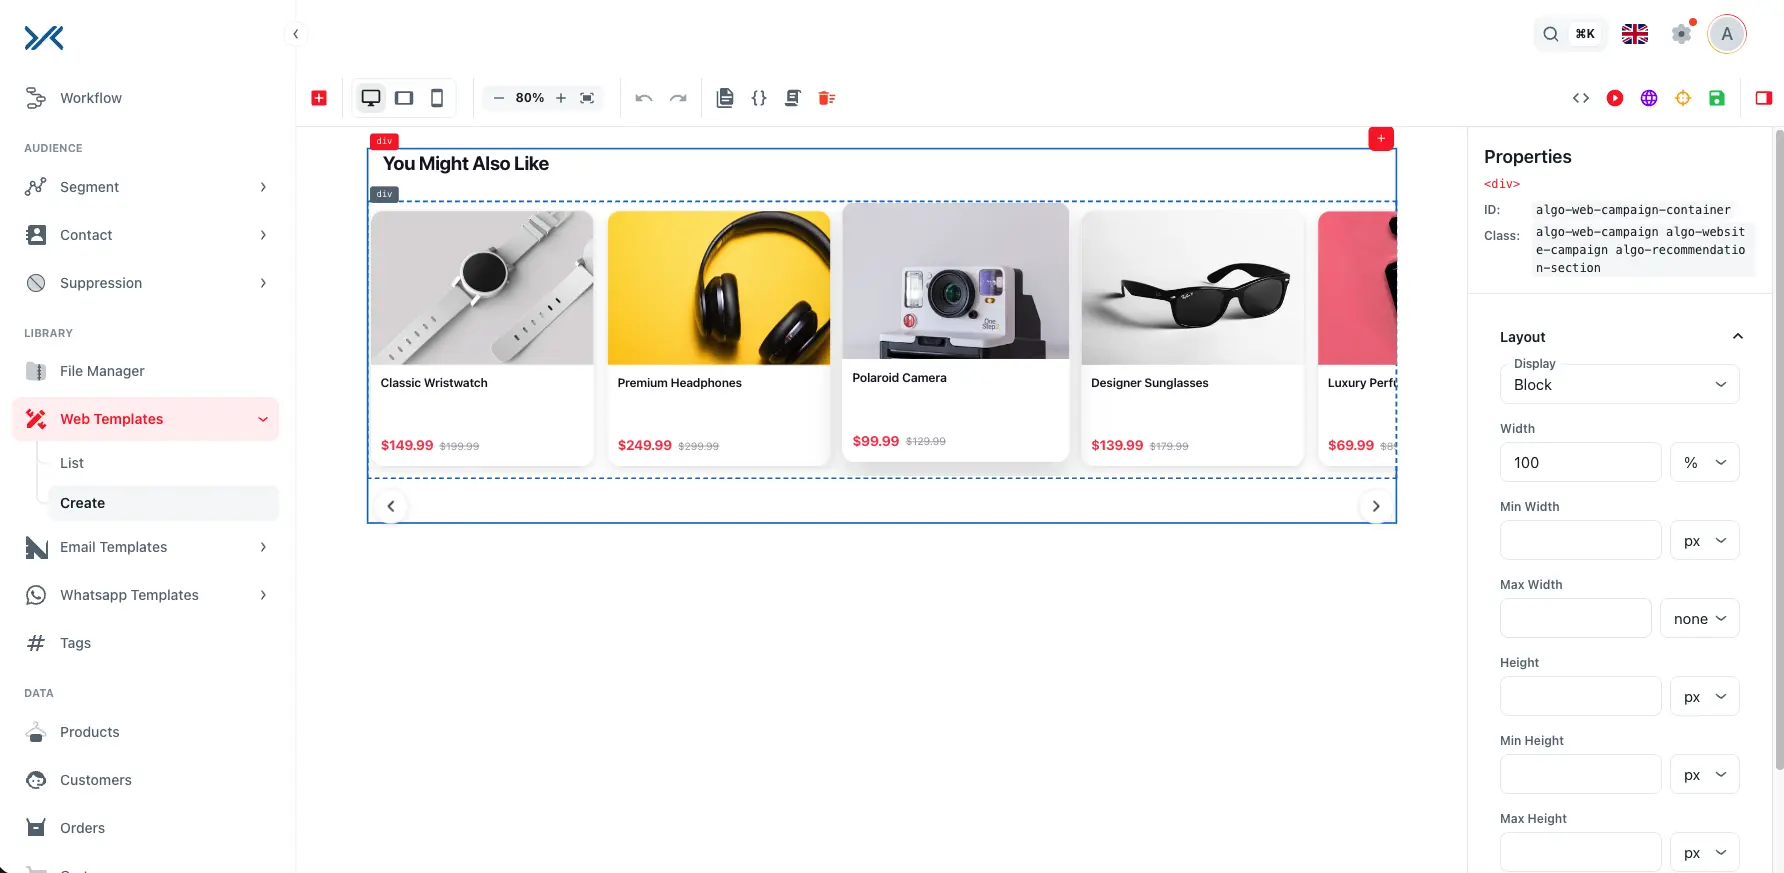Click the Width input field
This screenshot has height=873, width=1784.
coord(1581,462)
